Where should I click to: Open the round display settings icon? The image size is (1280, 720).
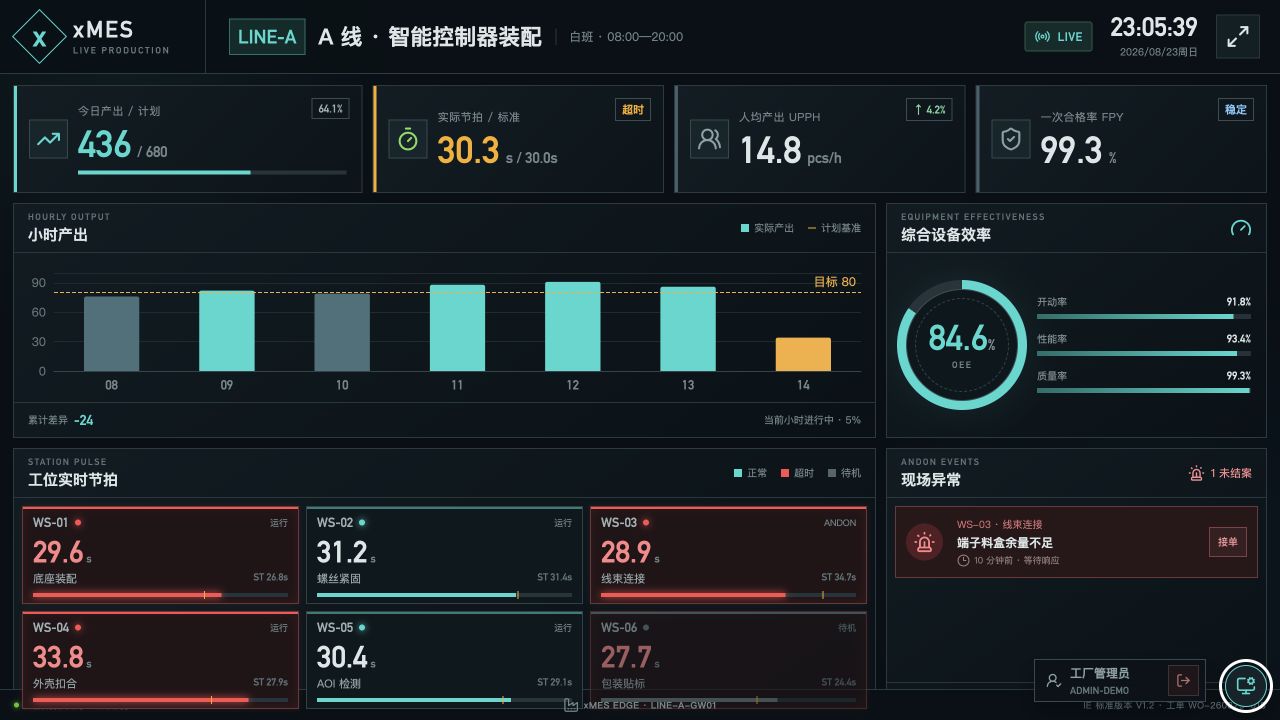click(1245, 685)
